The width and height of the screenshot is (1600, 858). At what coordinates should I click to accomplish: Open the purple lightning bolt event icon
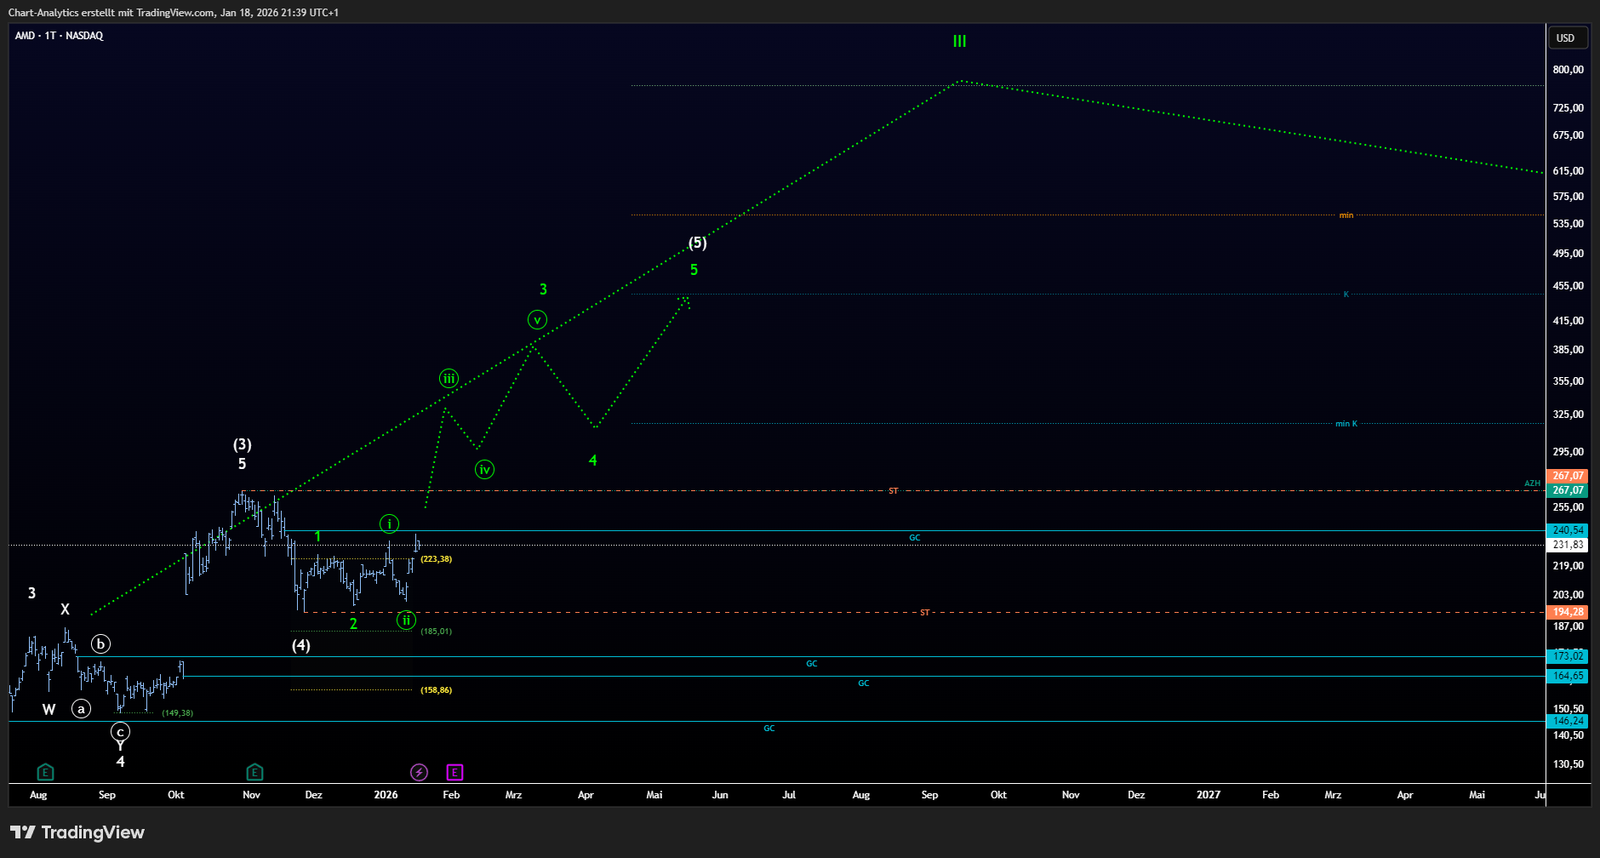click(420, 772)
